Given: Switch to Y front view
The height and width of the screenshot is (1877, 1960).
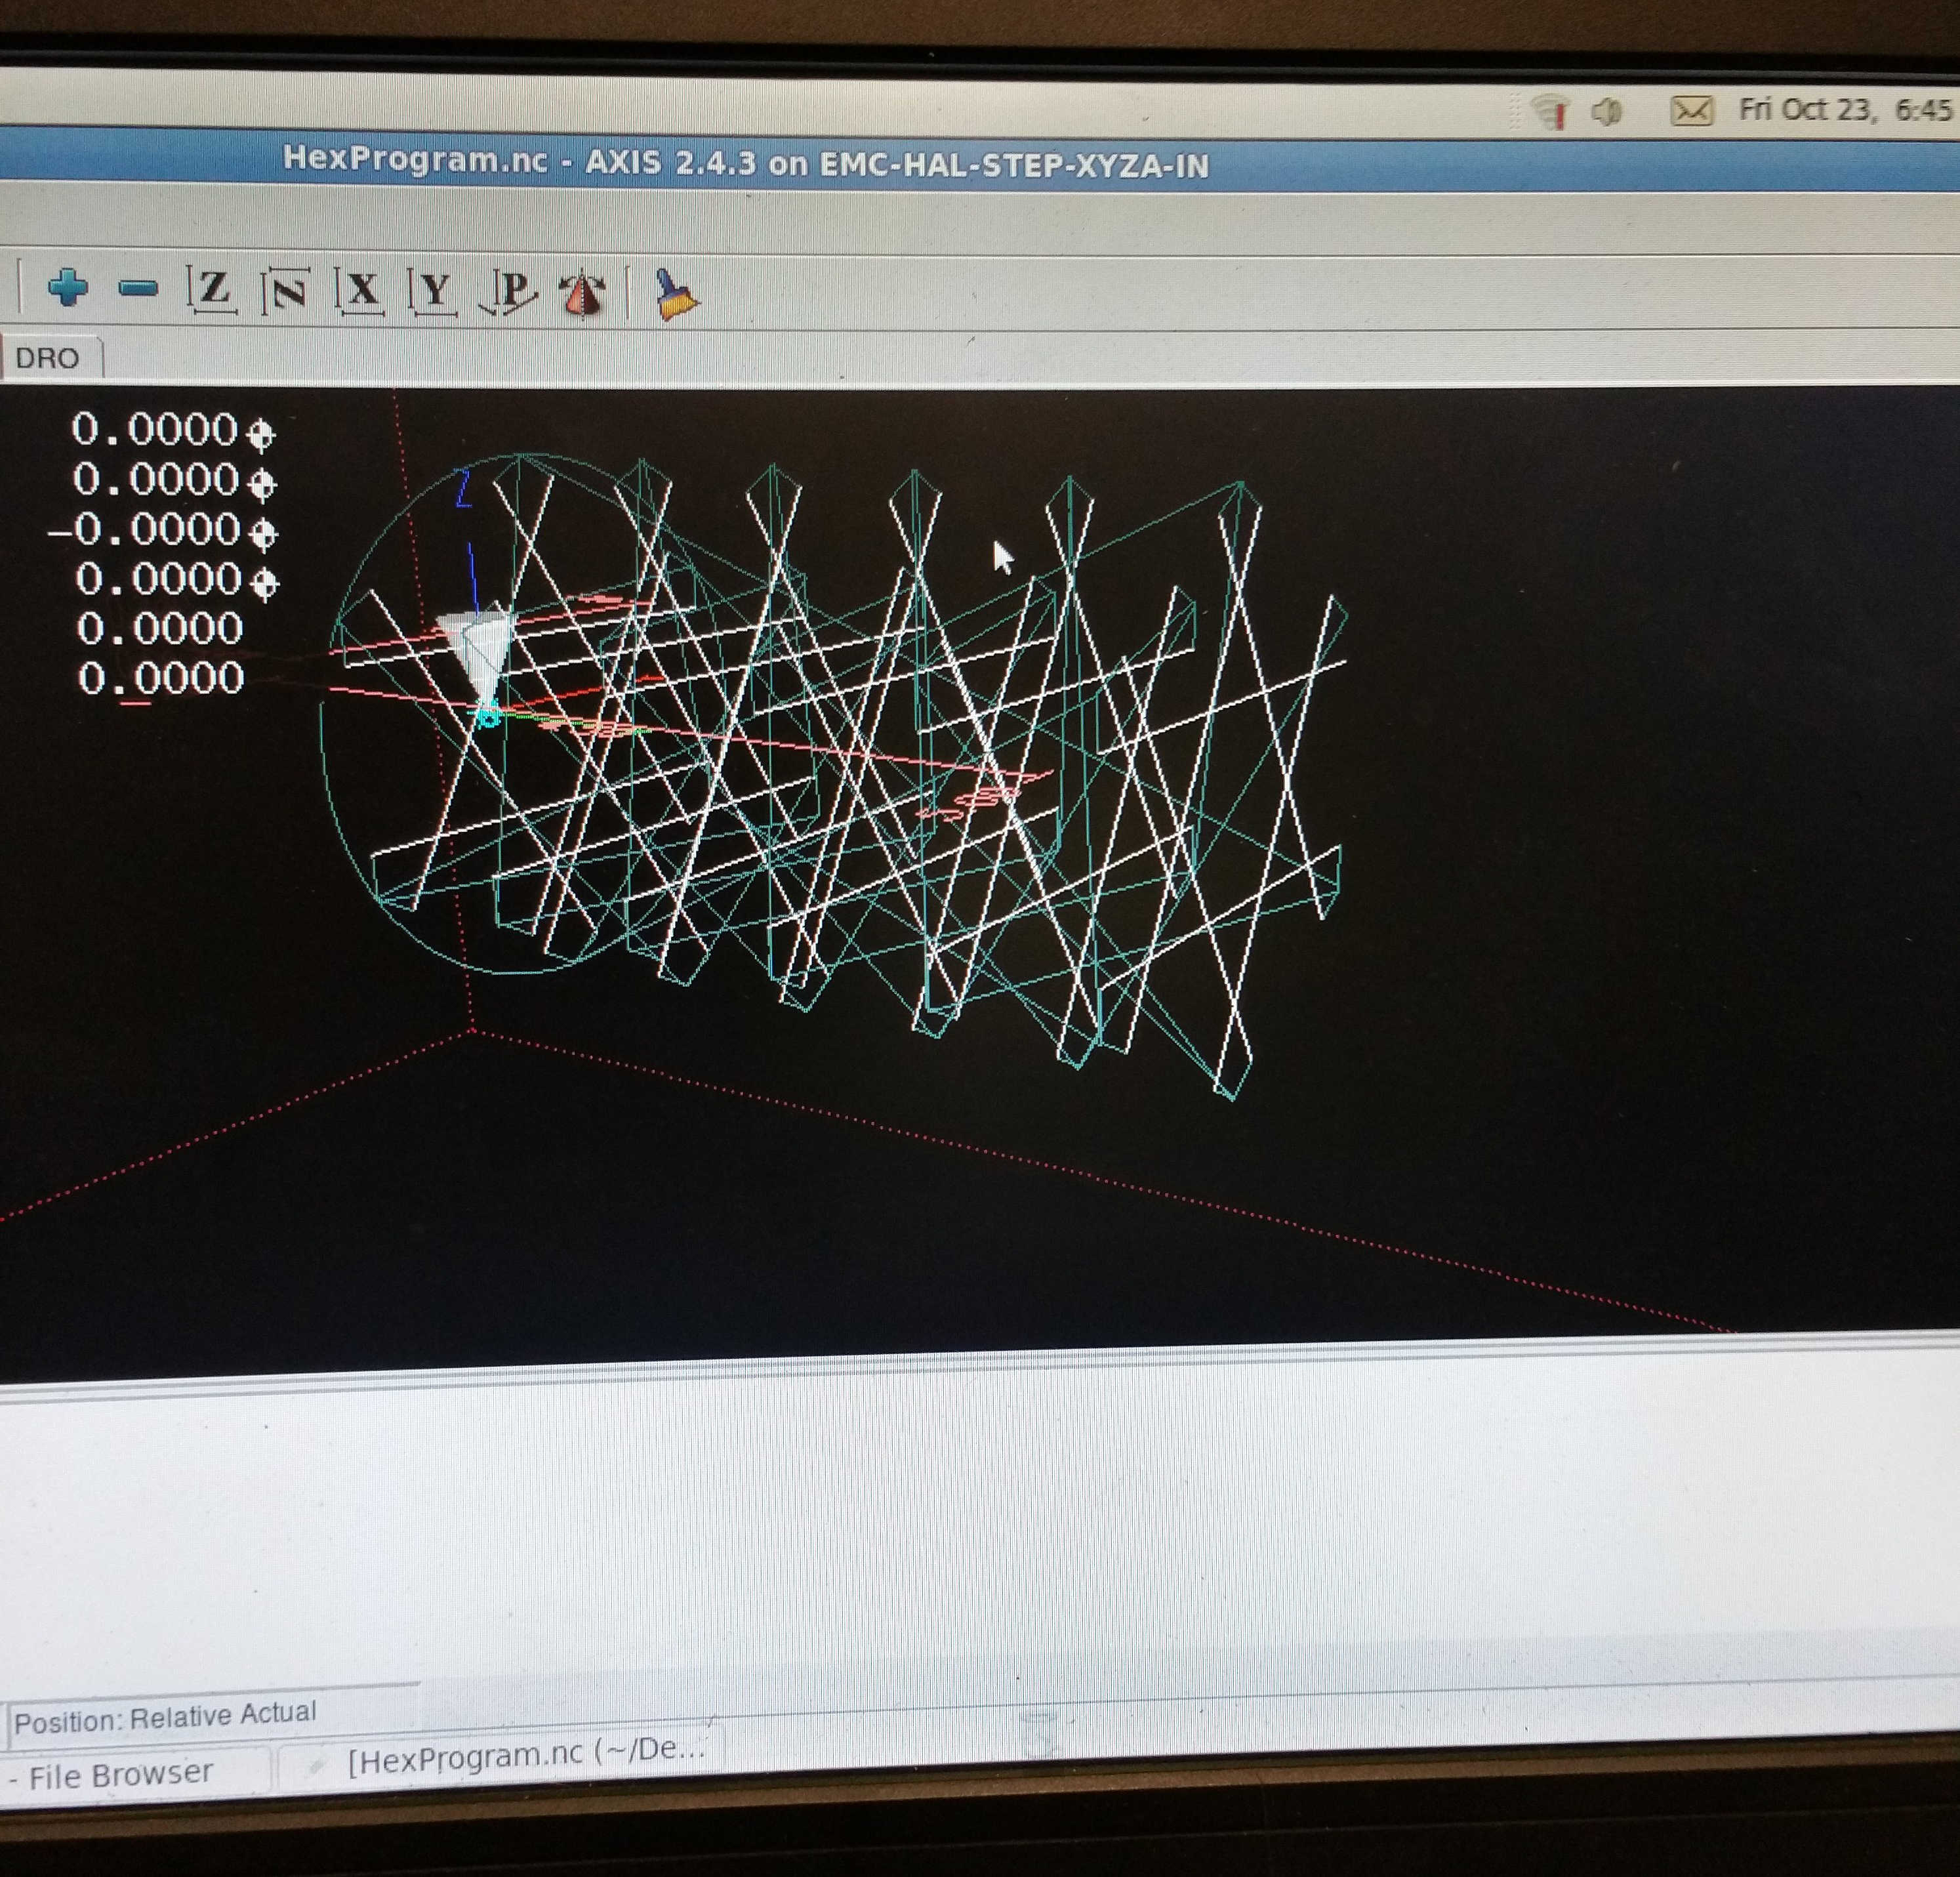Looking at the screenshot, I should 433,293.
